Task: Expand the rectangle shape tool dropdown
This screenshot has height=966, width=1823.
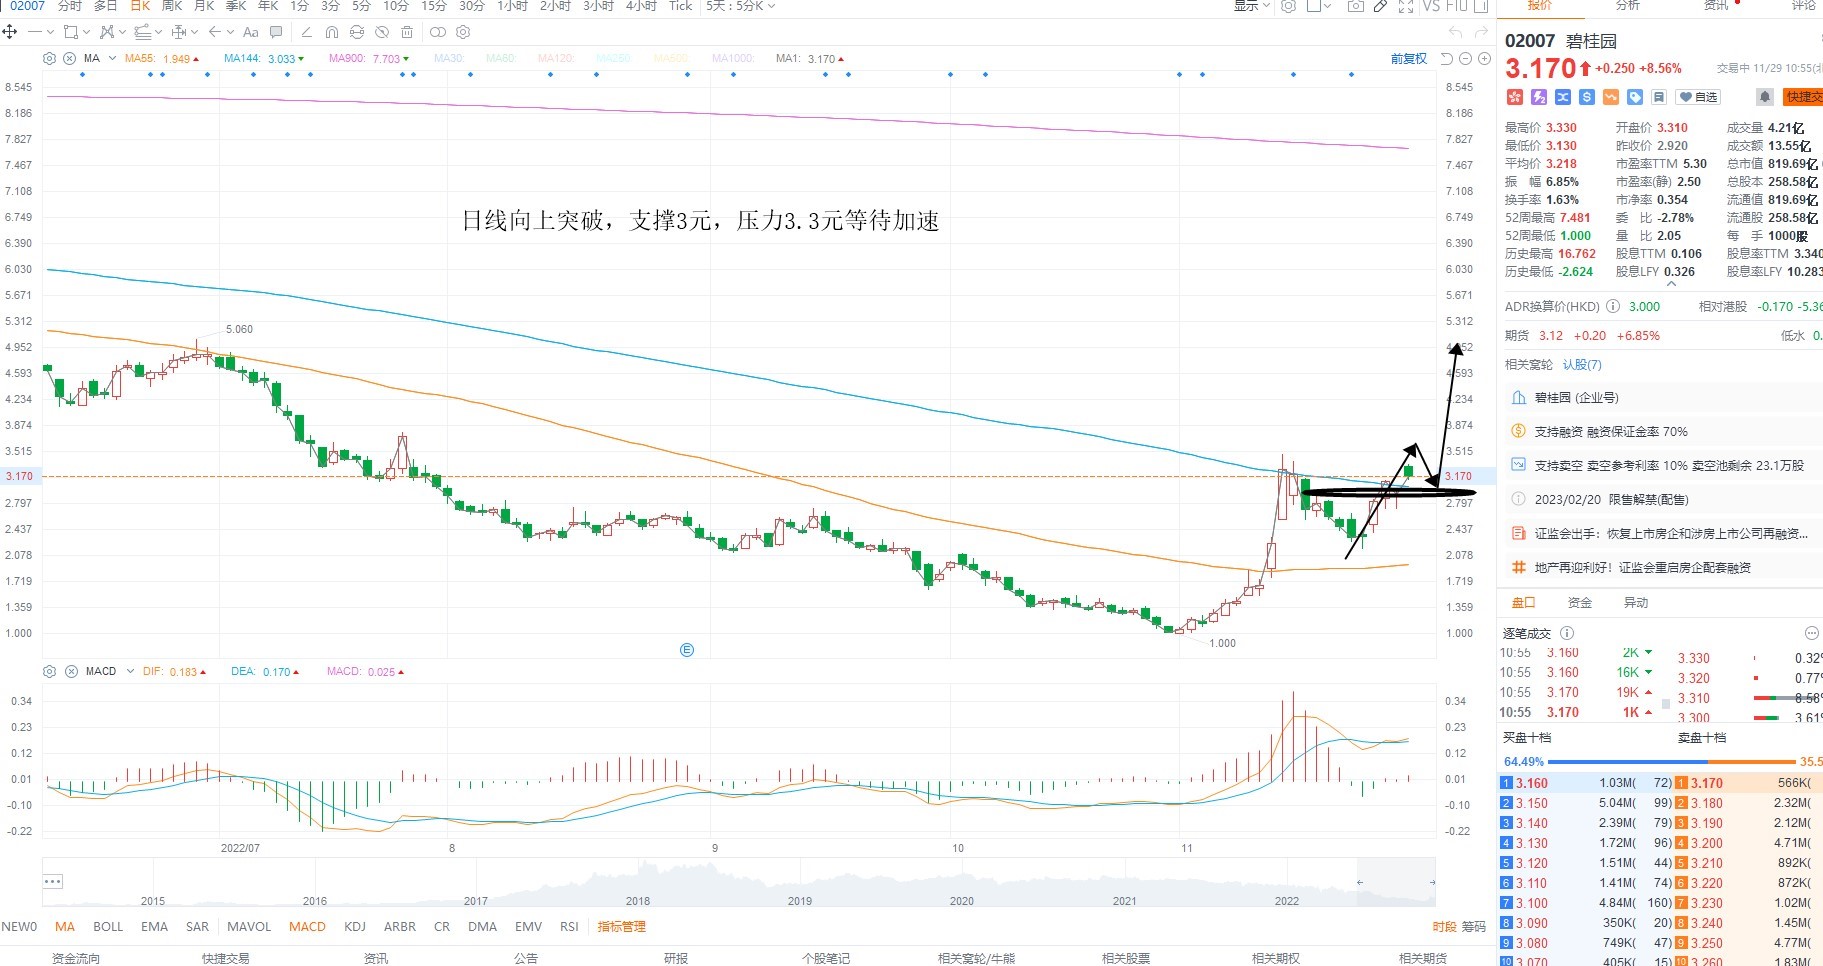Action: (x=86, y=32)
